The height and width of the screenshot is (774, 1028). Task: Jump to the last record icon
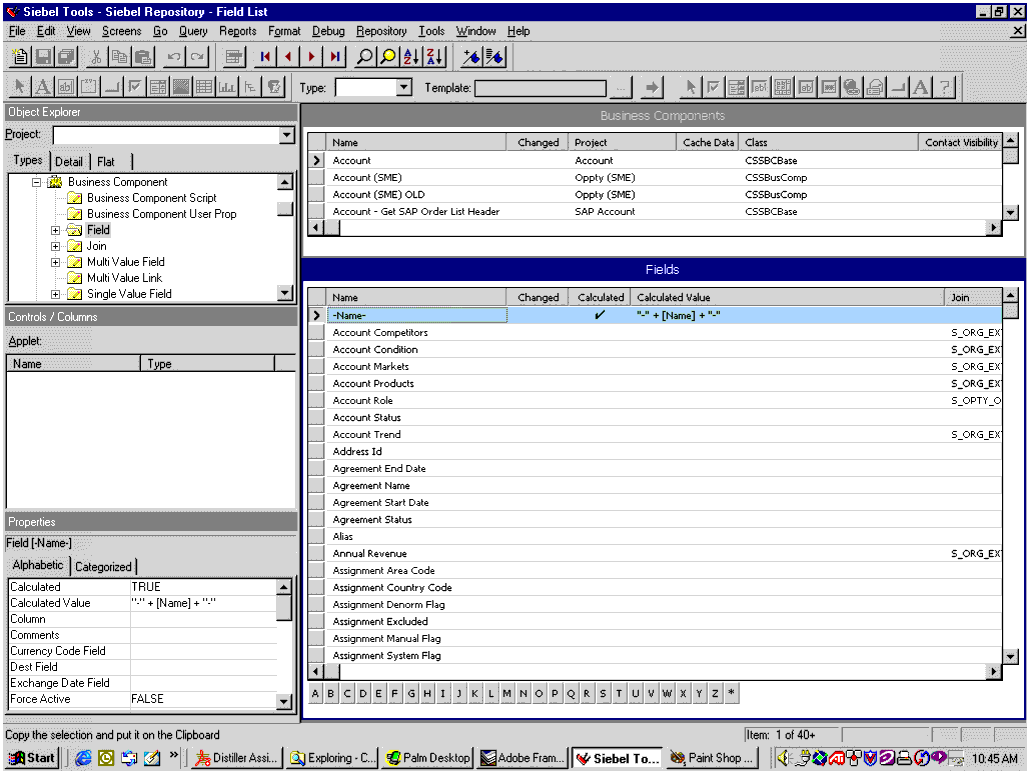335,57
